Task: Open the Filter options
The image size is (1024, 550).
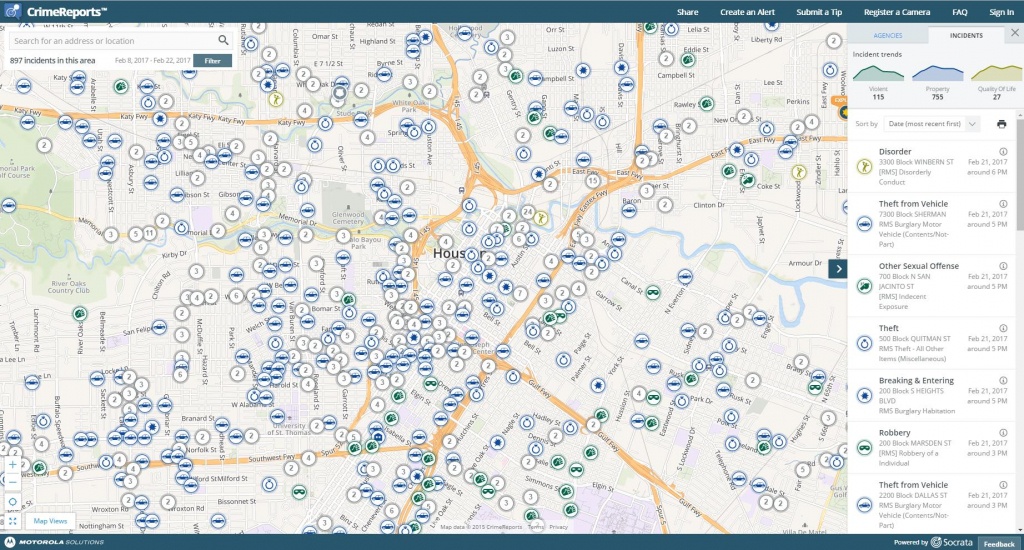Action: [213, 61]
